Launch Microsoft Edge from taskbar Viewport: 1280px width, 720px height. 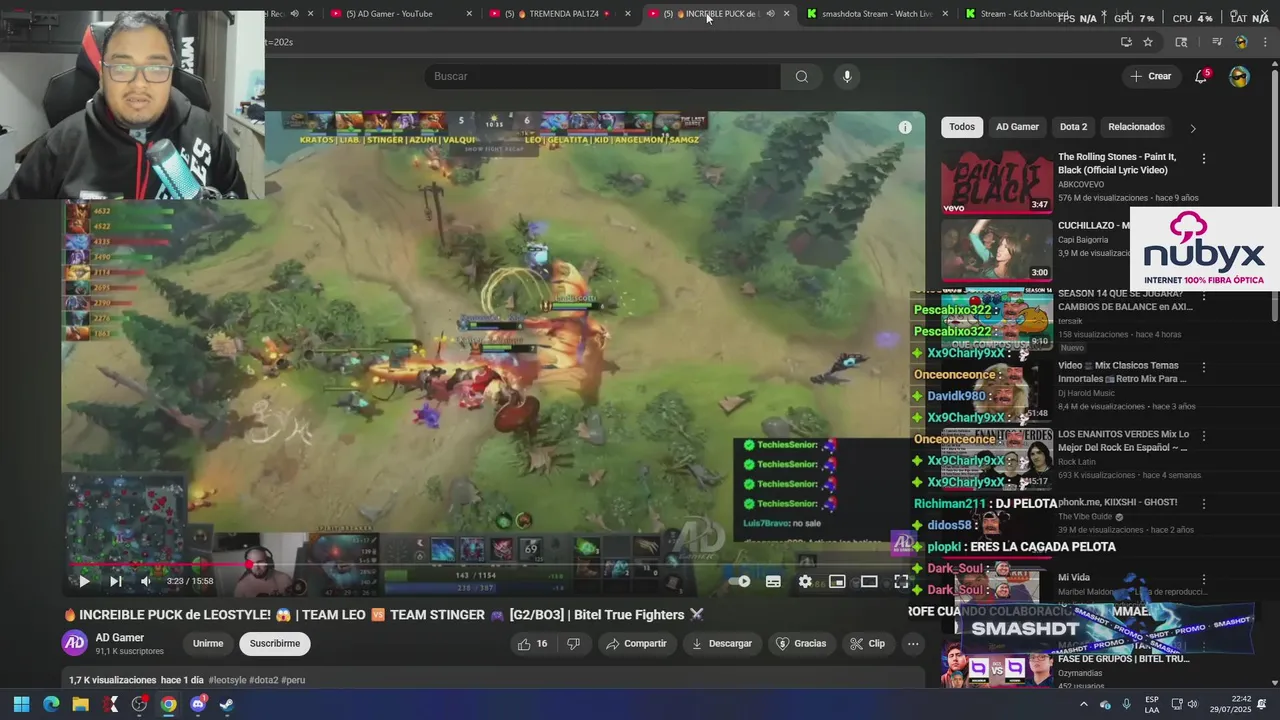click(x=51, y=704)
